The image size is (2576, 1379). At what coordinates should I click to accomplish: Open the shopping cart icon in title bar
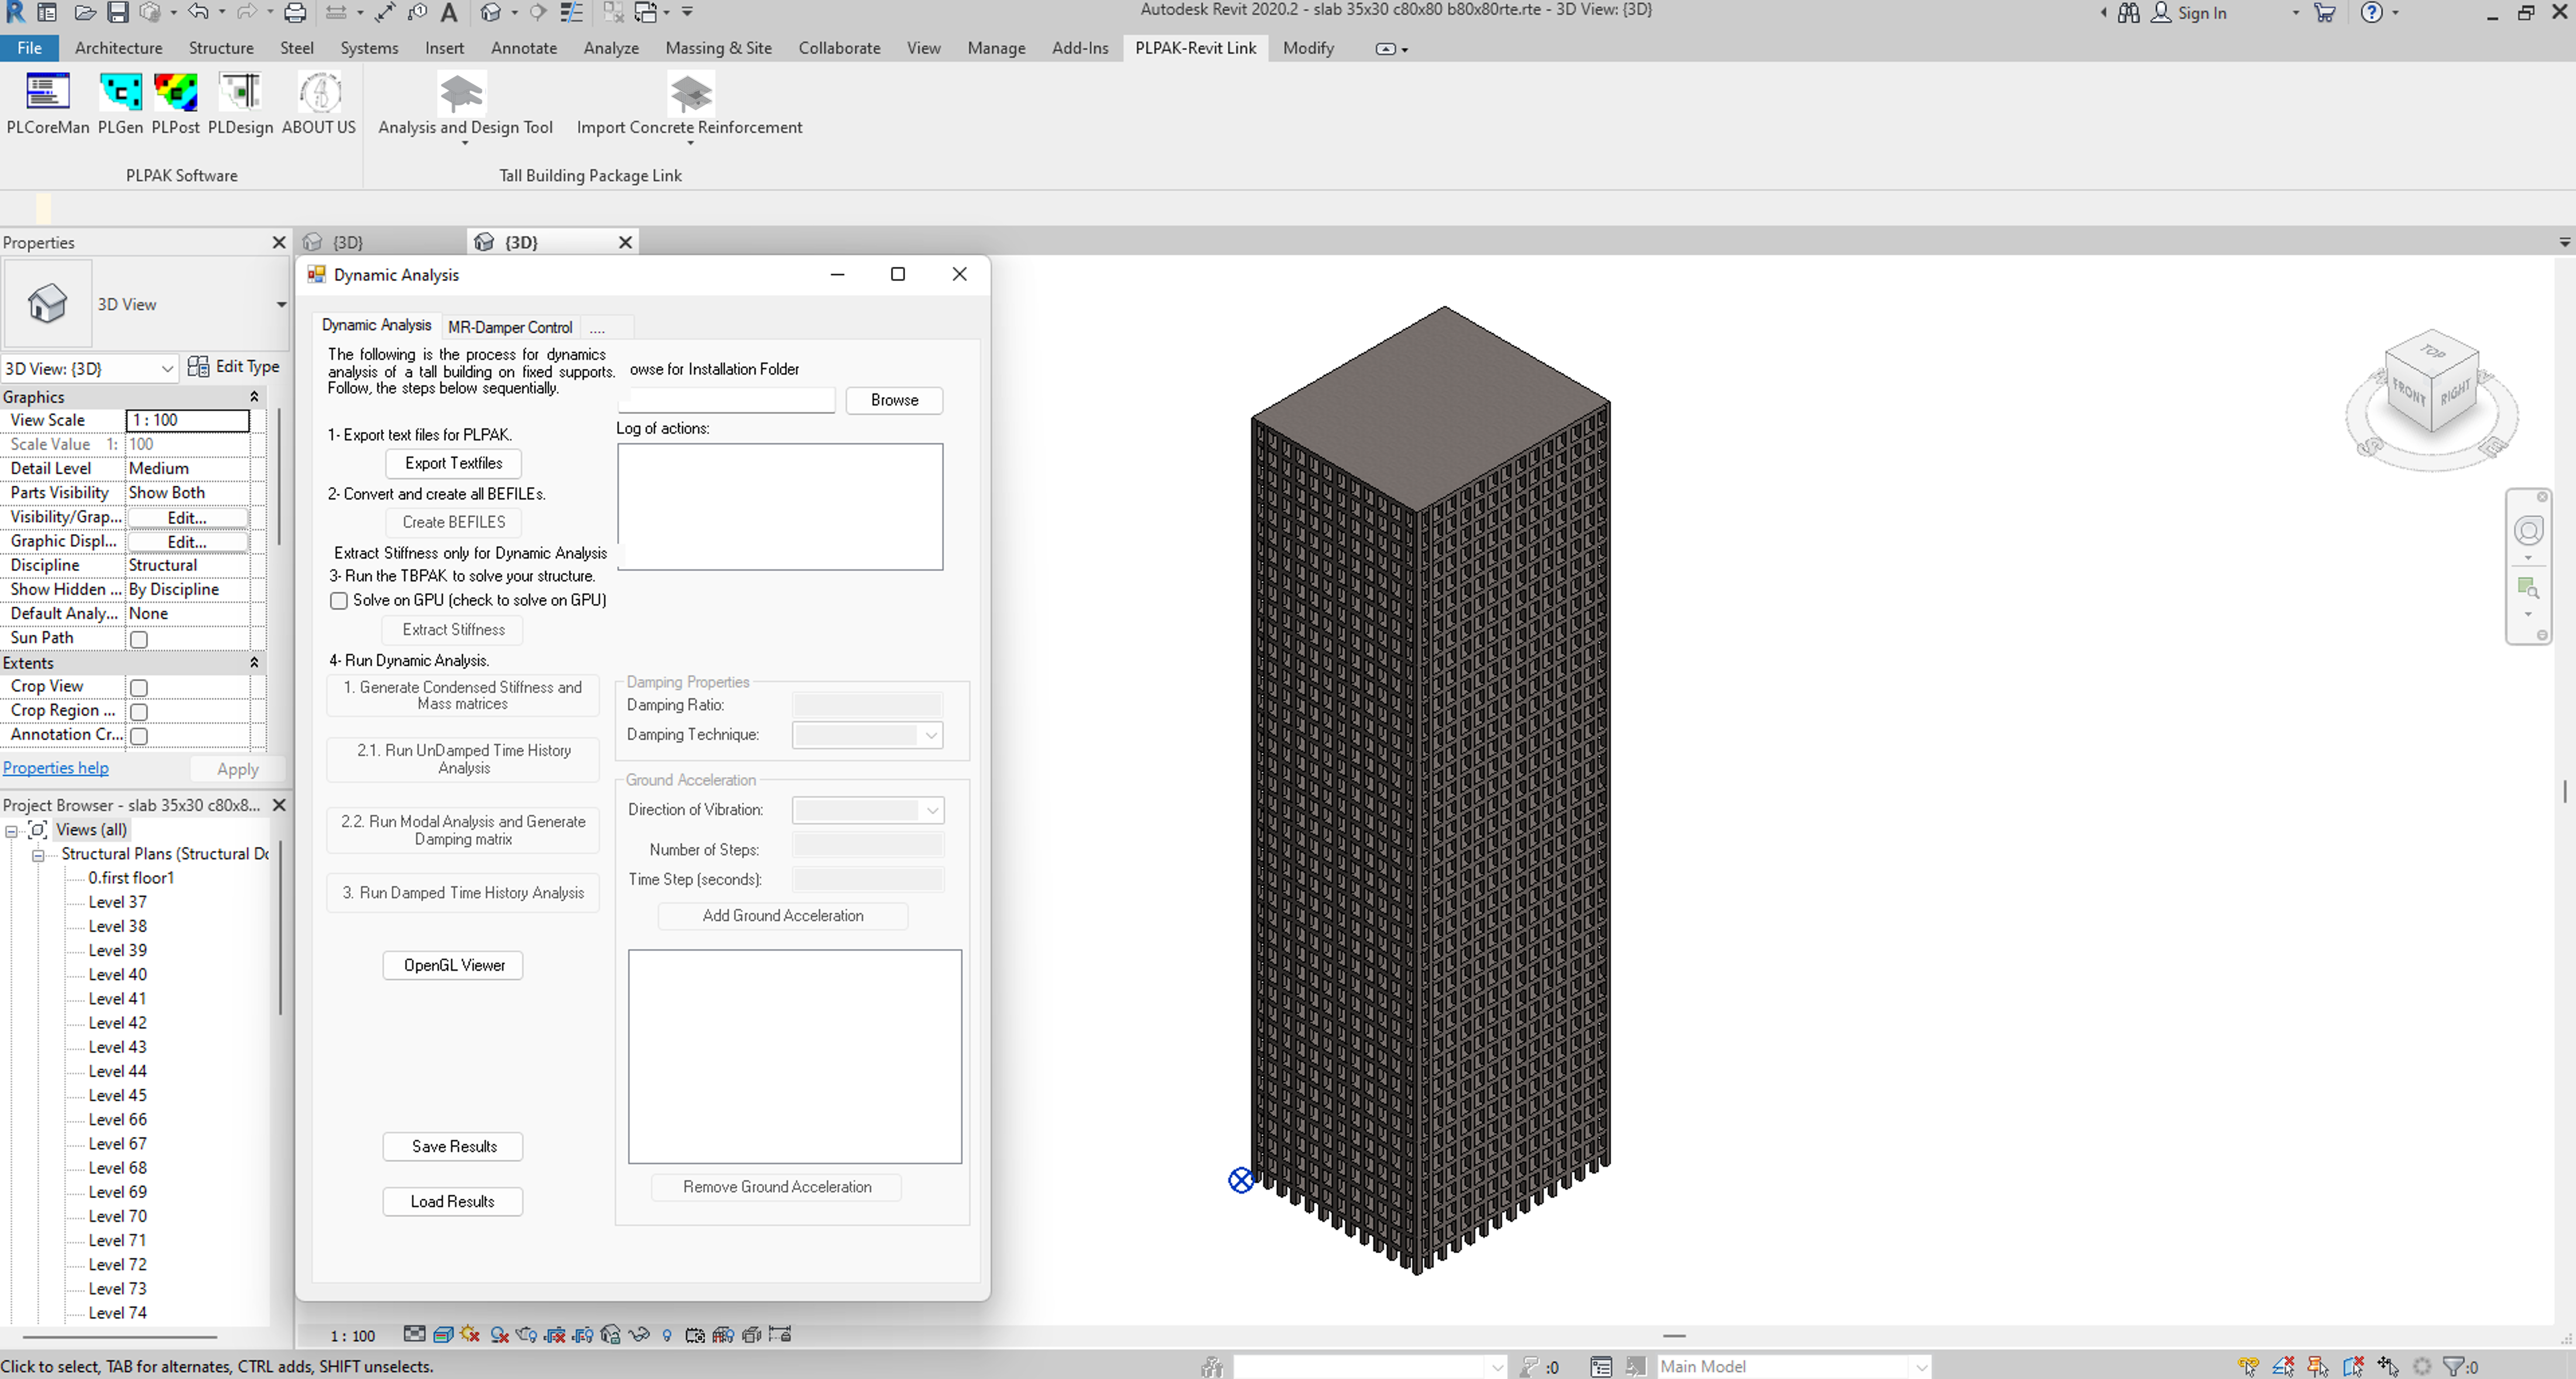pos(2324,13)
